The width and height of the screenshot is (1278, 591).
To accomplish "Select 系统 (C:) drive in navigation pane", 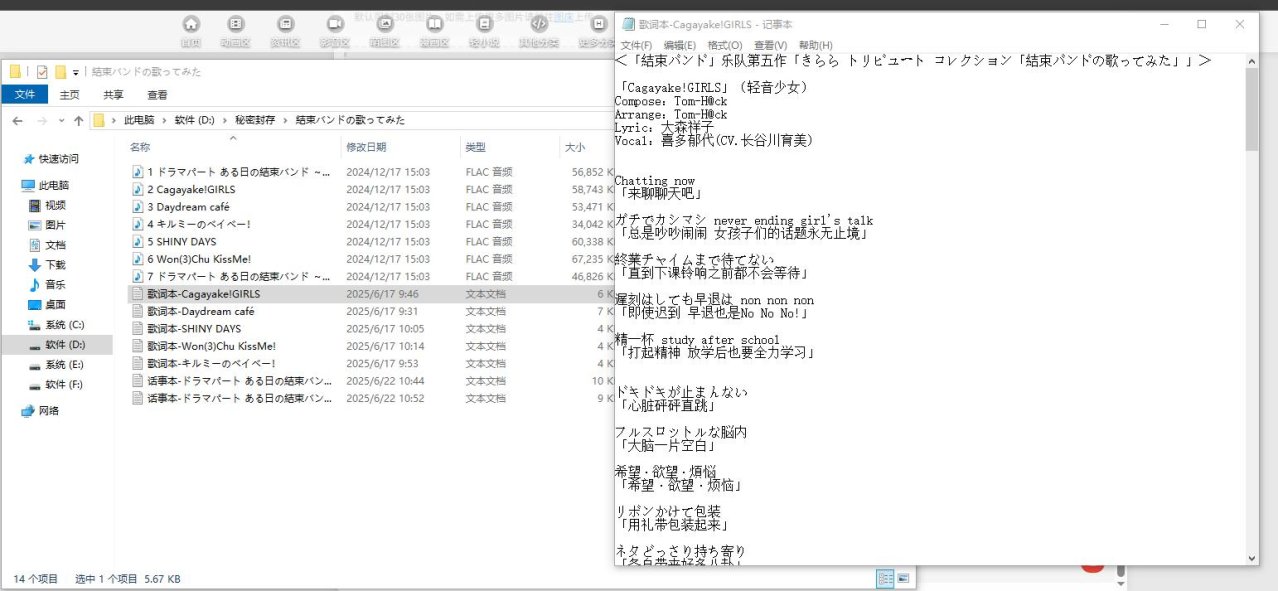I will (64, 325).
